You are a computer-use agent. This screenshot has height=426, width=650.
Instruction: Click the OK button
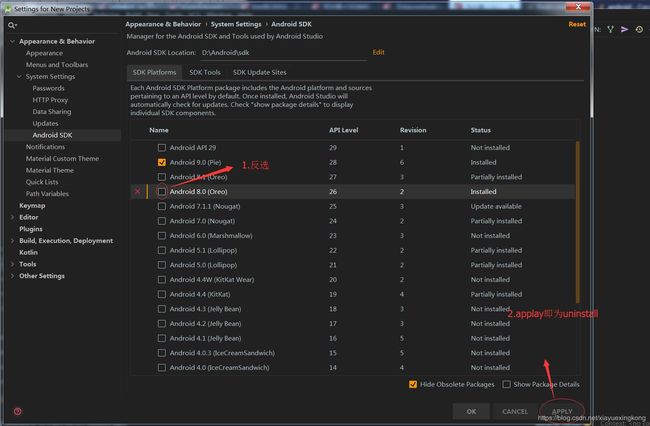coord(471,411)
